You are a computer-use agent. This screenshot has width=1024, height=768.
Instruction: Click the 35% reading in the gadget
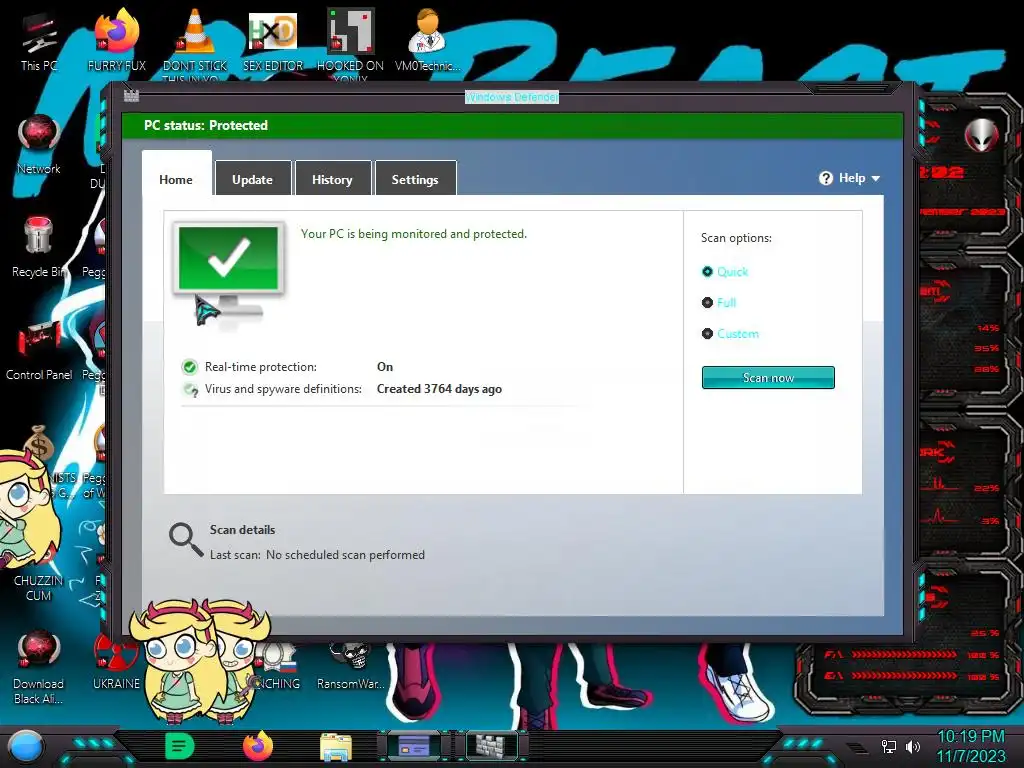click(986, 348)
